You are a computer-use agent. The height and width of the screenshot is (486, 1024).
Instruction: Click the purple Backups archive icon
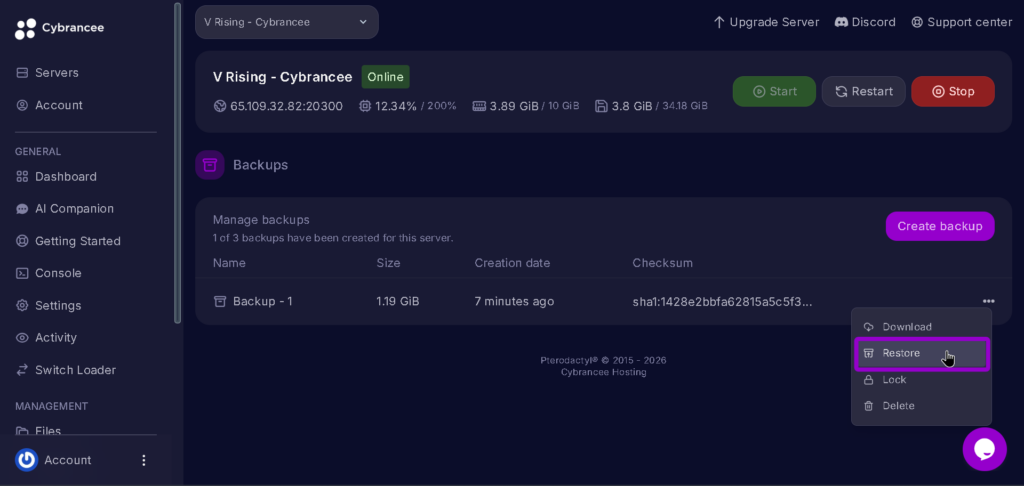tap(210, 165)
